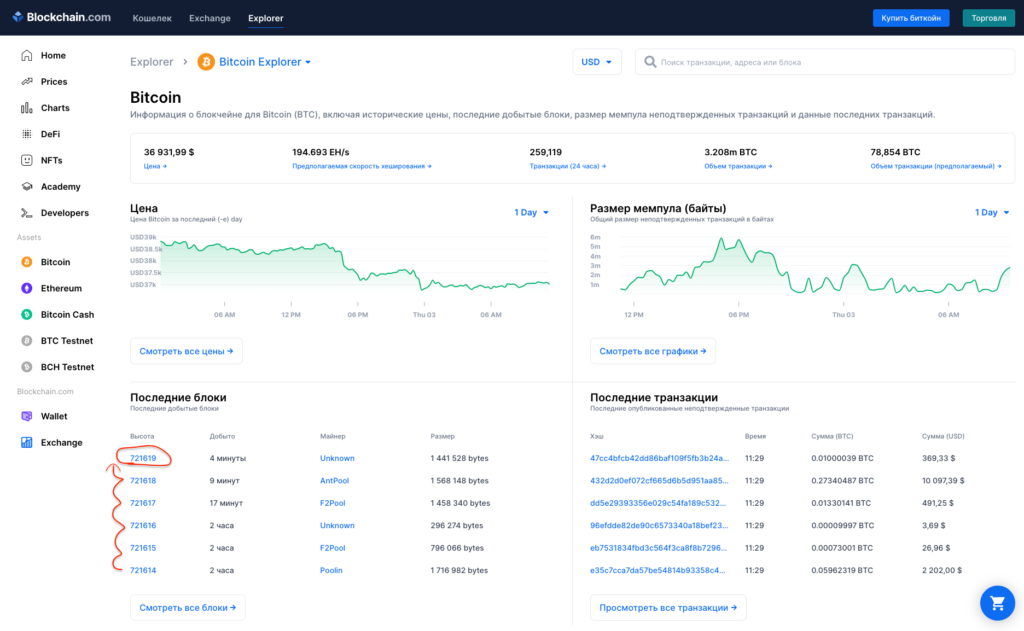Viewport: 1024px width, 631px height.
Task: Open transaction hash 432d2d0ef072cf665d6b5d951aa85
Action: point(660,481)
